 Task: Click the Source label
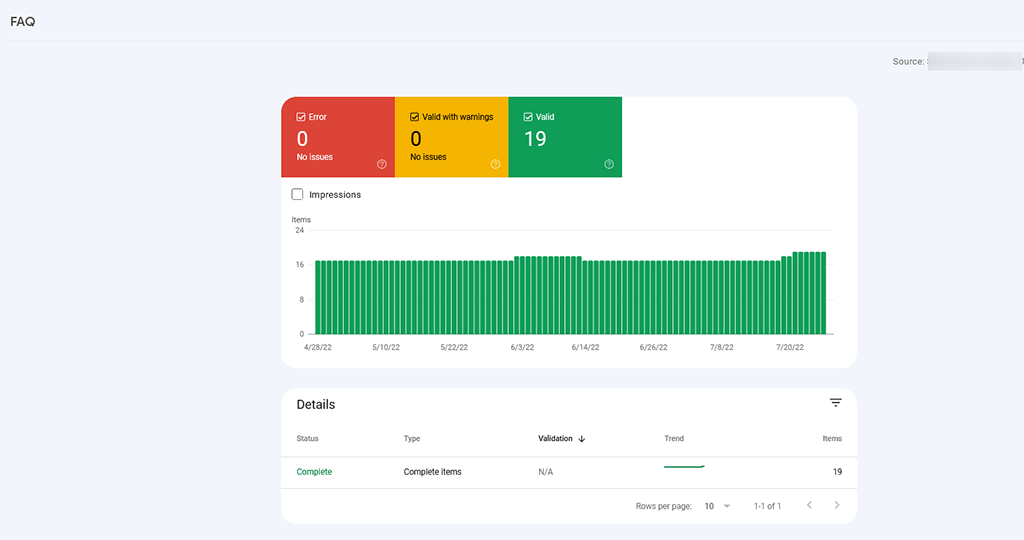point(908,61)
